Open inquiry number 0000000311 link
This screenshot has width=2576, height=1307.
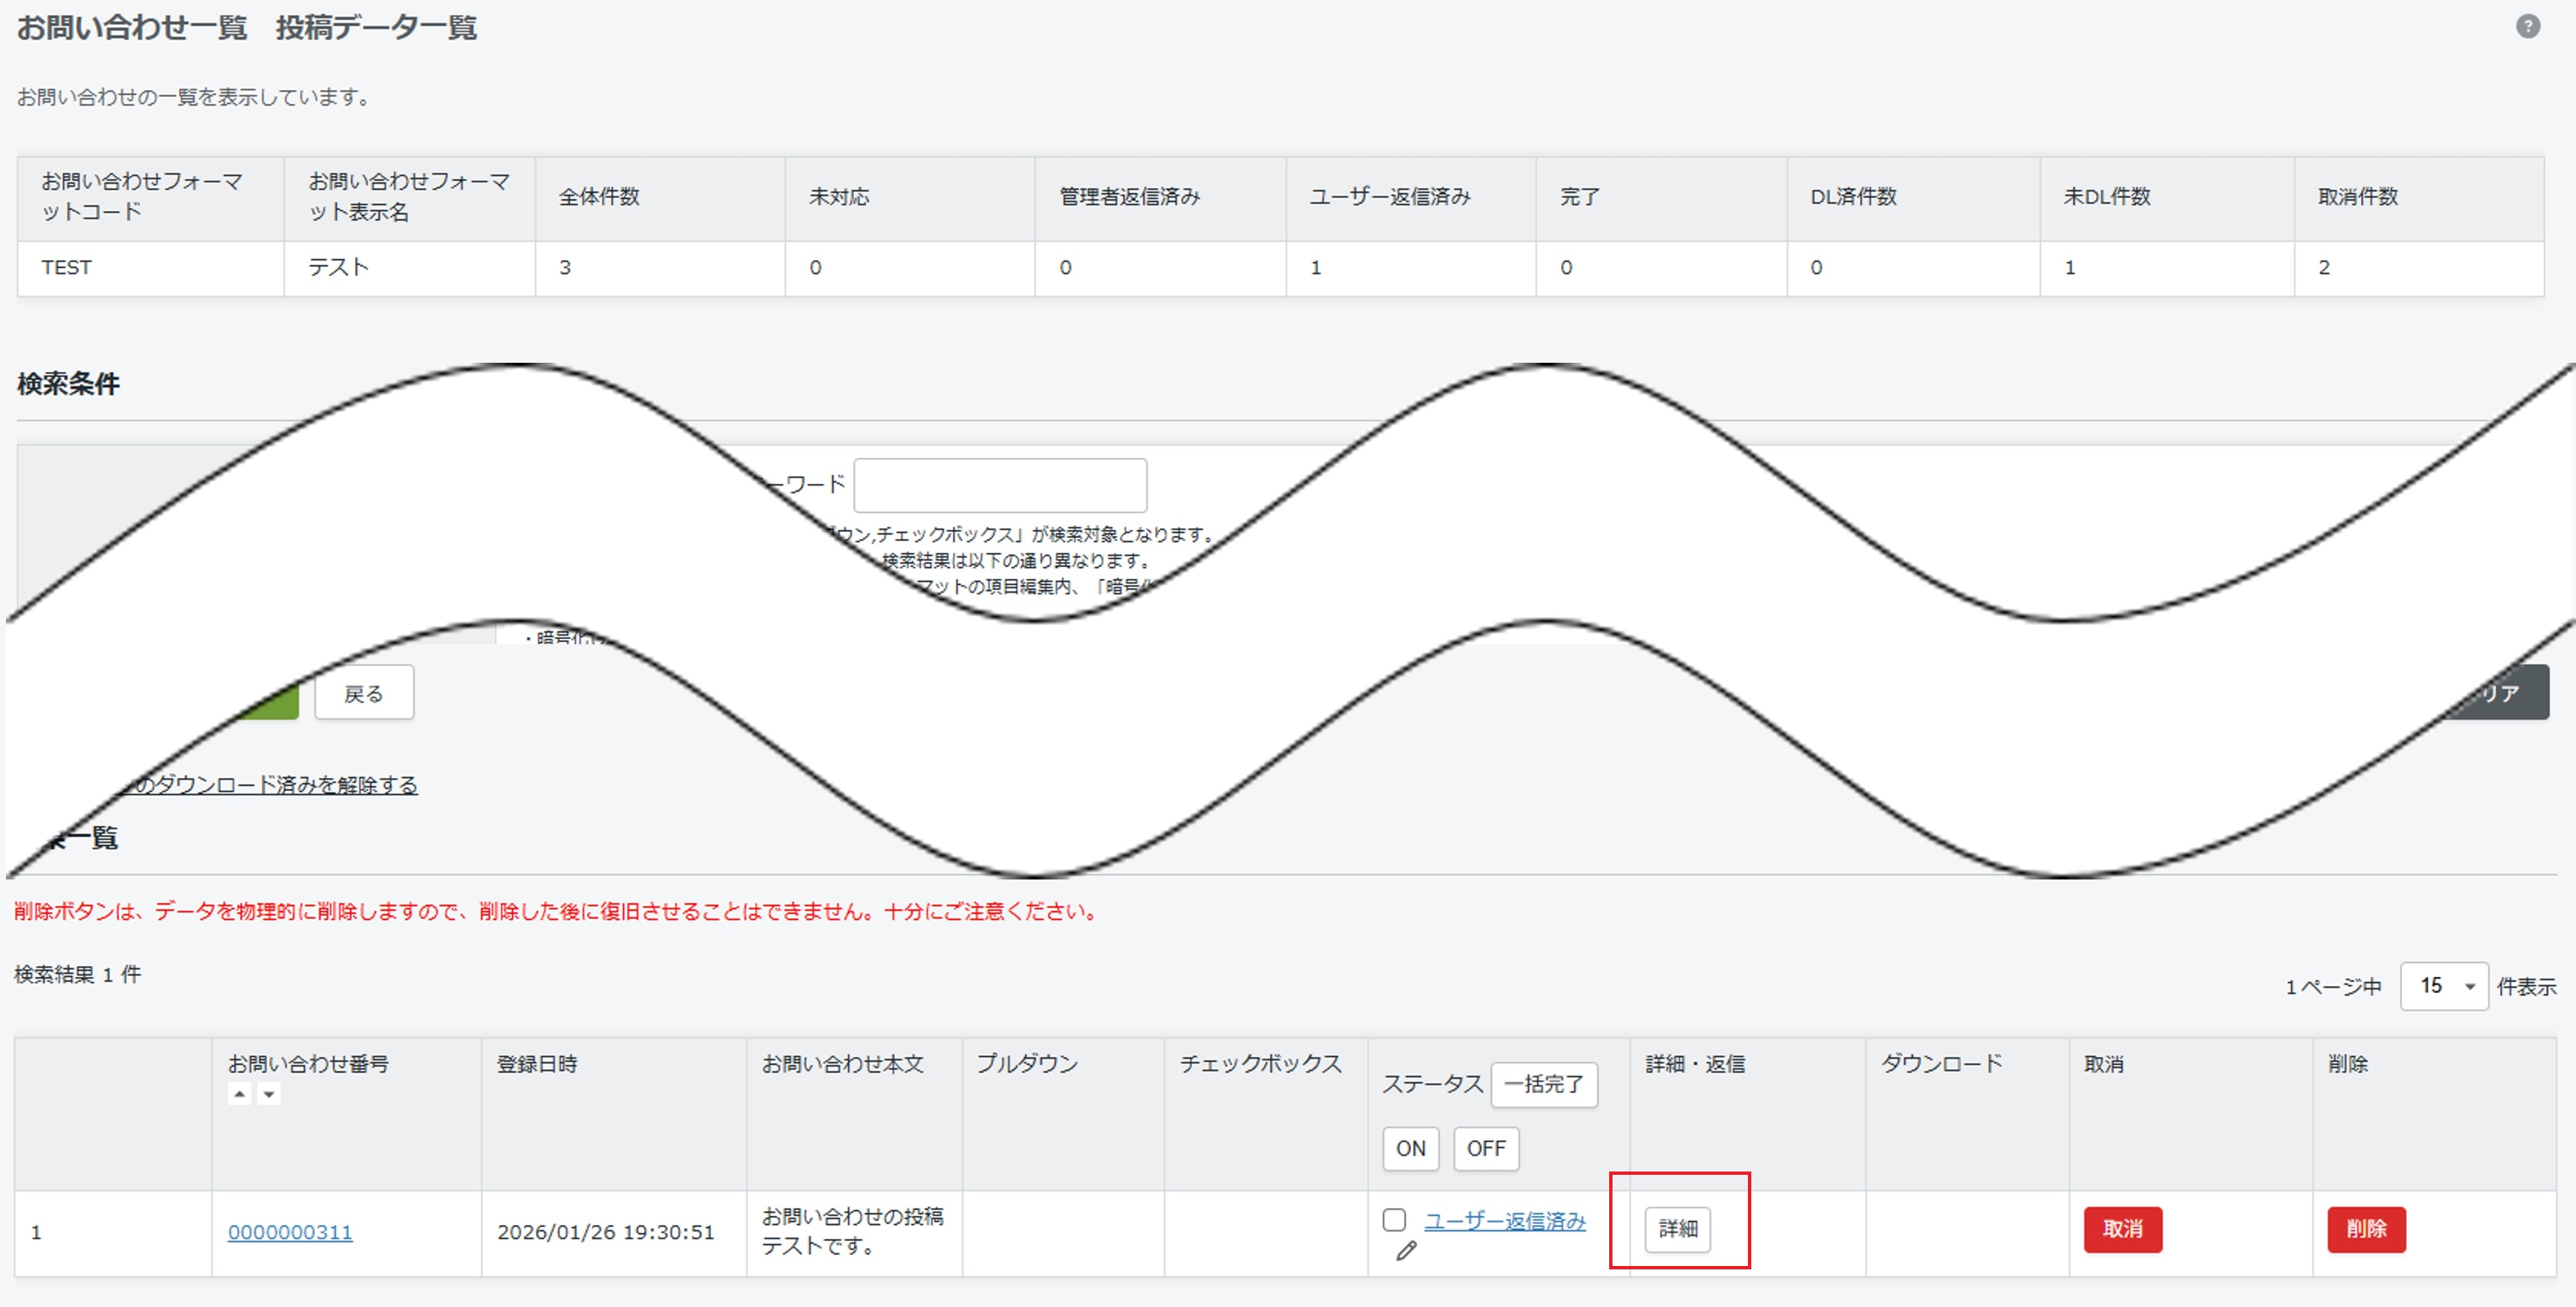(x=290, y=1232)
